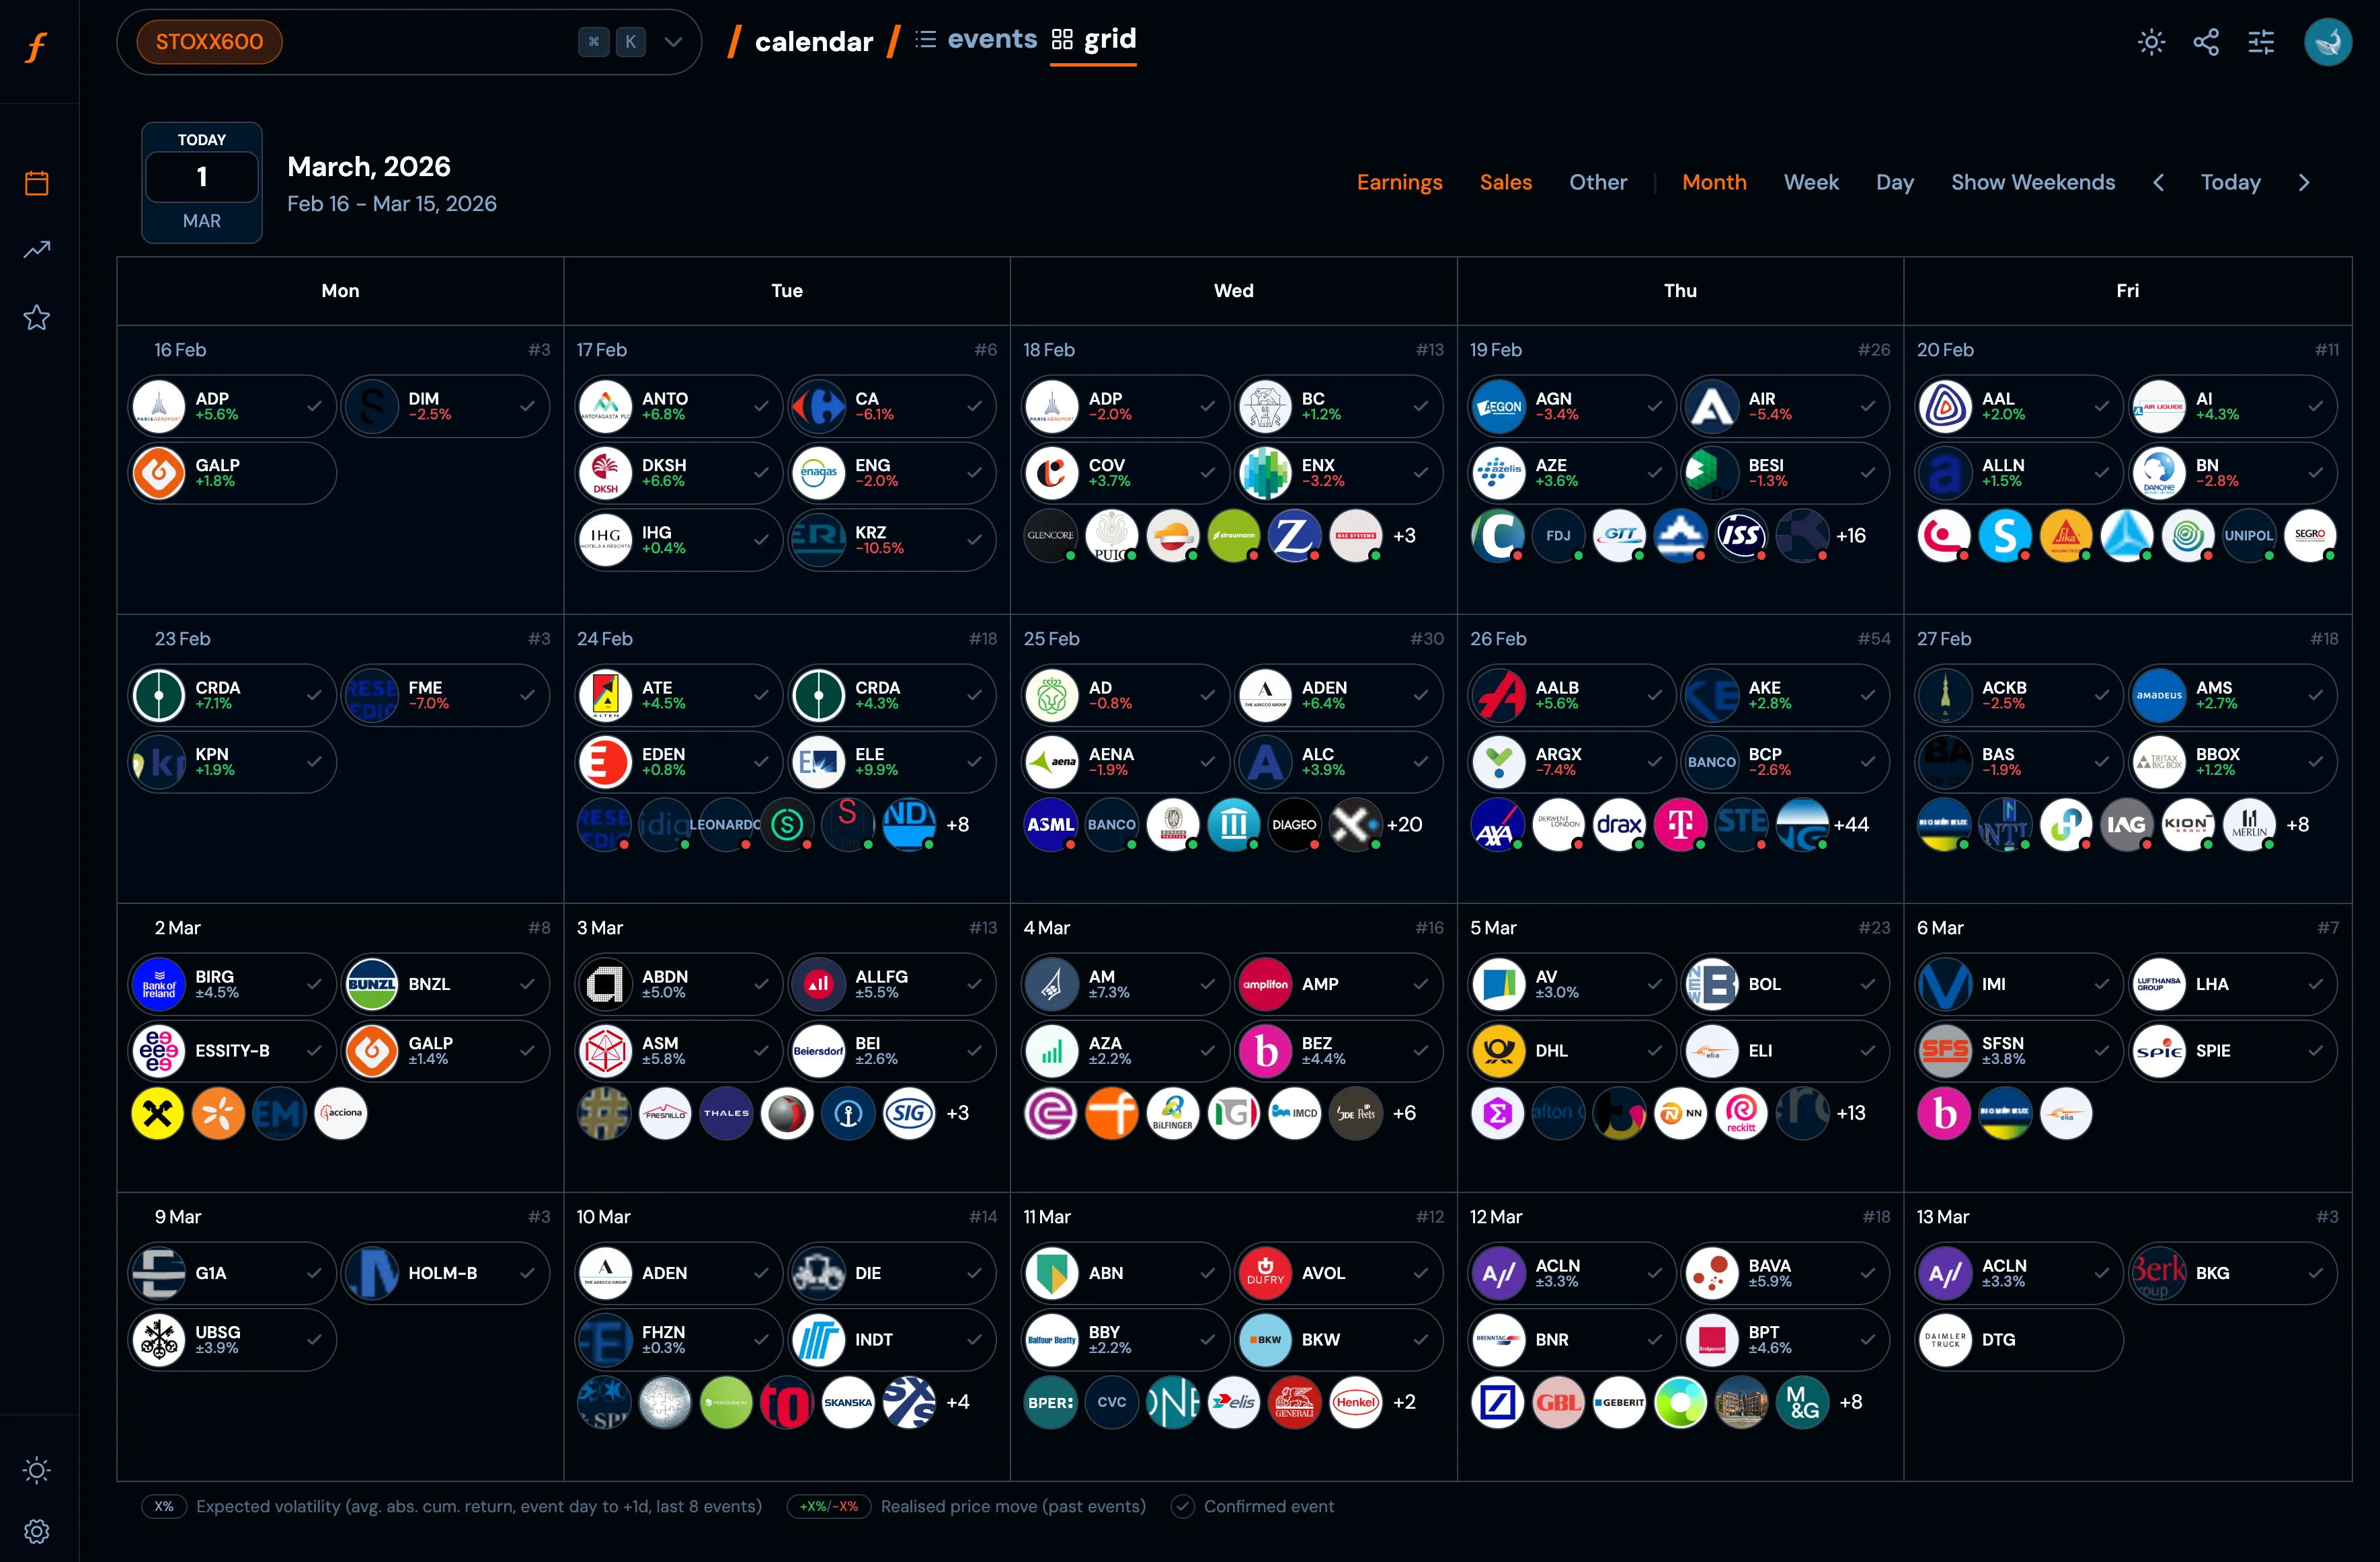The height and width of the screenshot is (1562, 2380).
Task: Expand the STOXX600 universe dropdown chevron
Action: pyautogui.click(x=673, y=42)
